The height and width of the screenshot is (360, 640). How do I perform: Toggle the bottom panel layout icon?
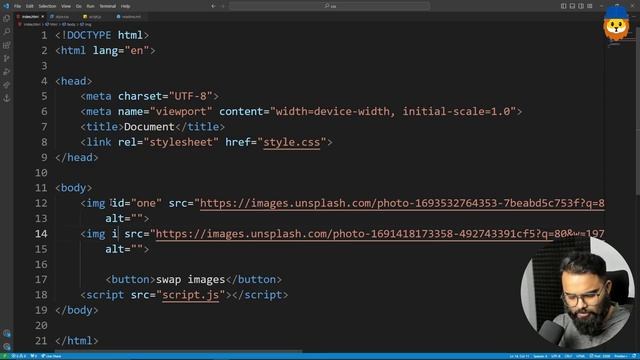click(572, 6)
